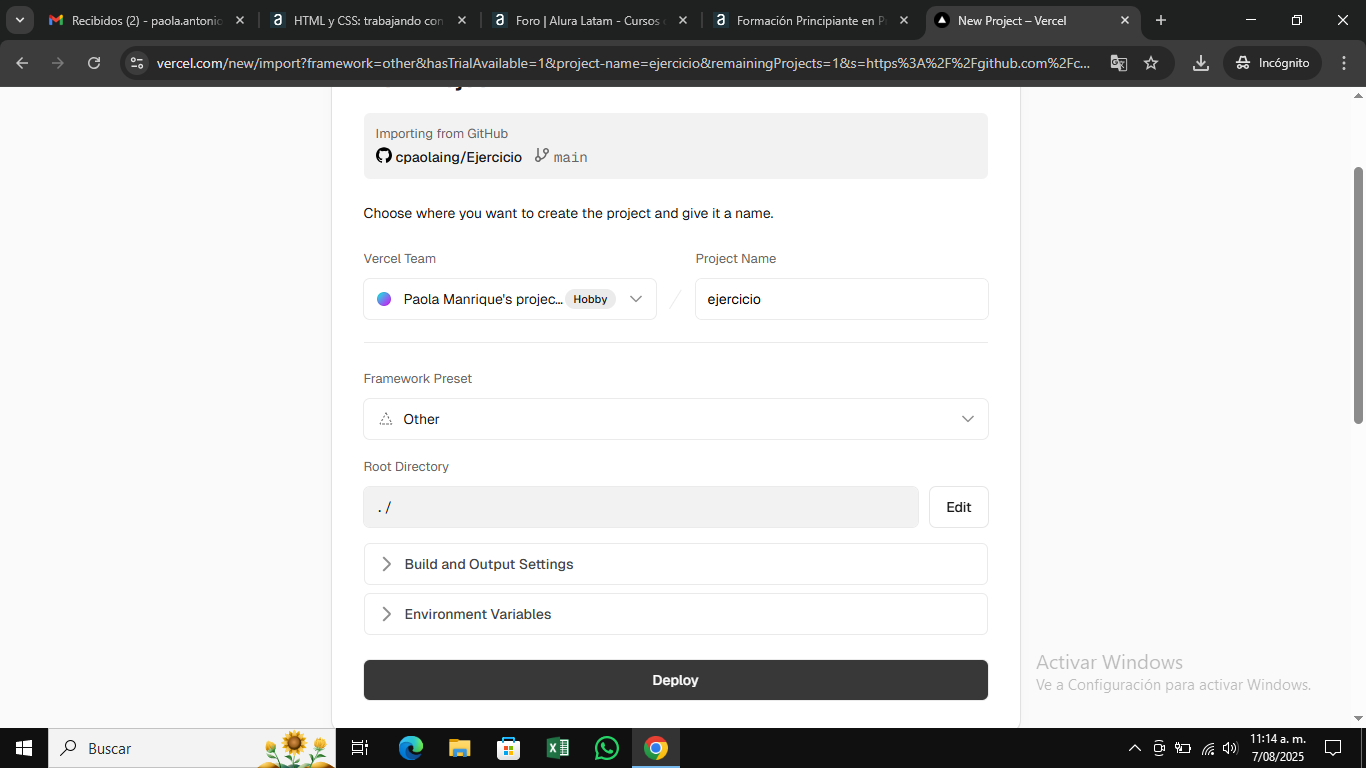The height and width of the screenshot is (768, 1366).
Task: Open site information icon in address bar
Action: pyautogui.click(x=138, y=63)
